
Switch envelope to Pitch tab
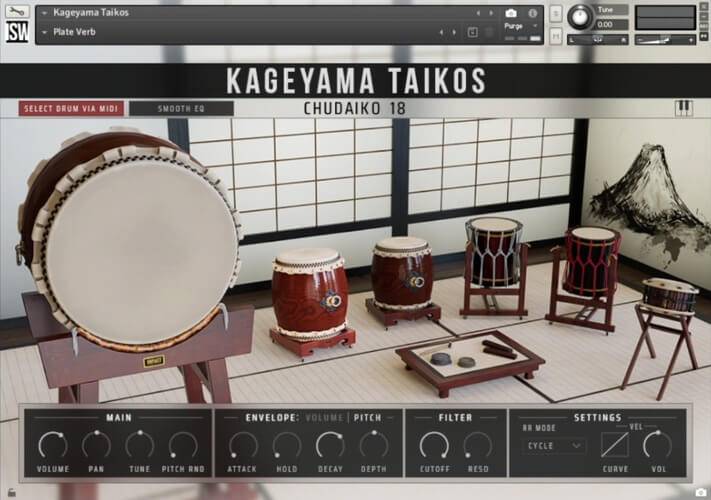(x=368, y=417)
